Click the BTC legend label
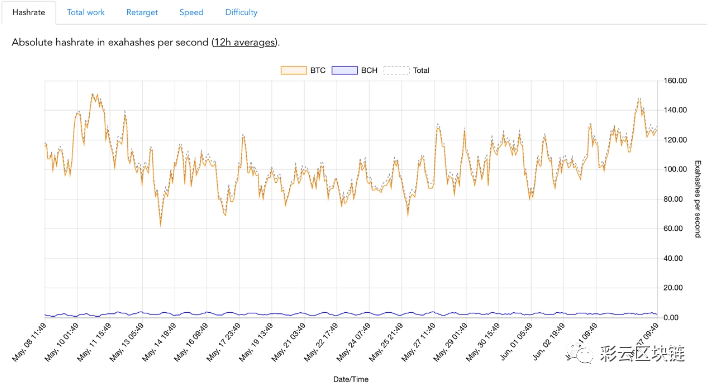Screen dimensions: 707x384 point(318,70)
